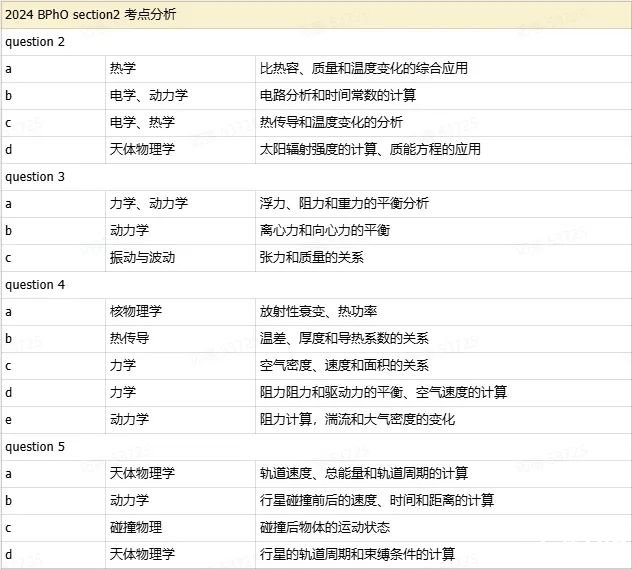Image resolution: width=632 pixels, height=569 pixels.
Task: Select the cell "热传导和温度变化的分析"
Action: coord(443,123)
